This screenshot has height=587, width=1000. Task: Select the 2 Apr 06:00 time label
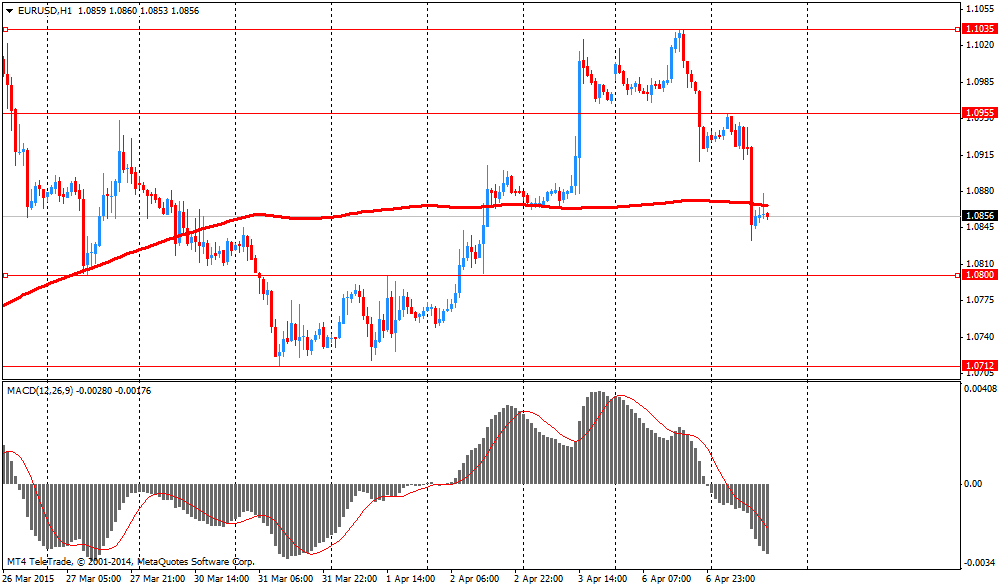(474, 579)
